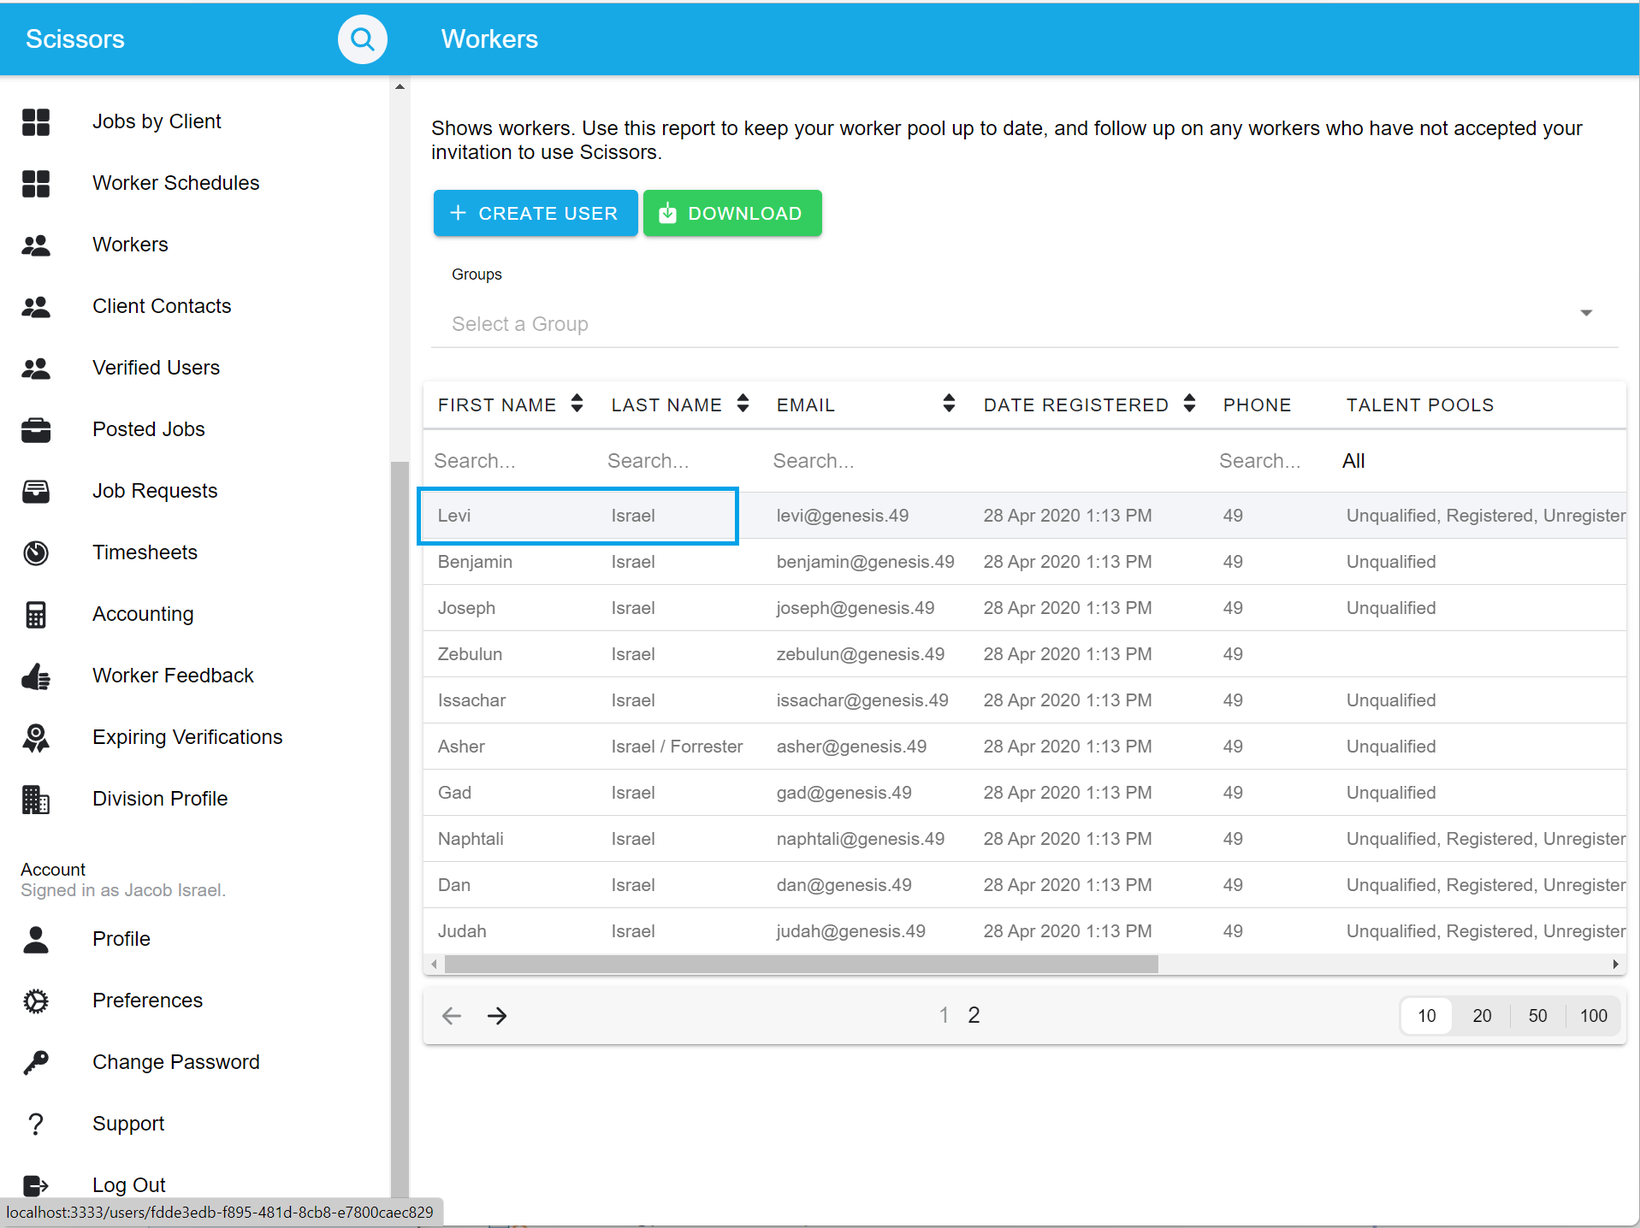Open Worker Feedback menu item
1640x1228 pixels.
pos(173,676)
